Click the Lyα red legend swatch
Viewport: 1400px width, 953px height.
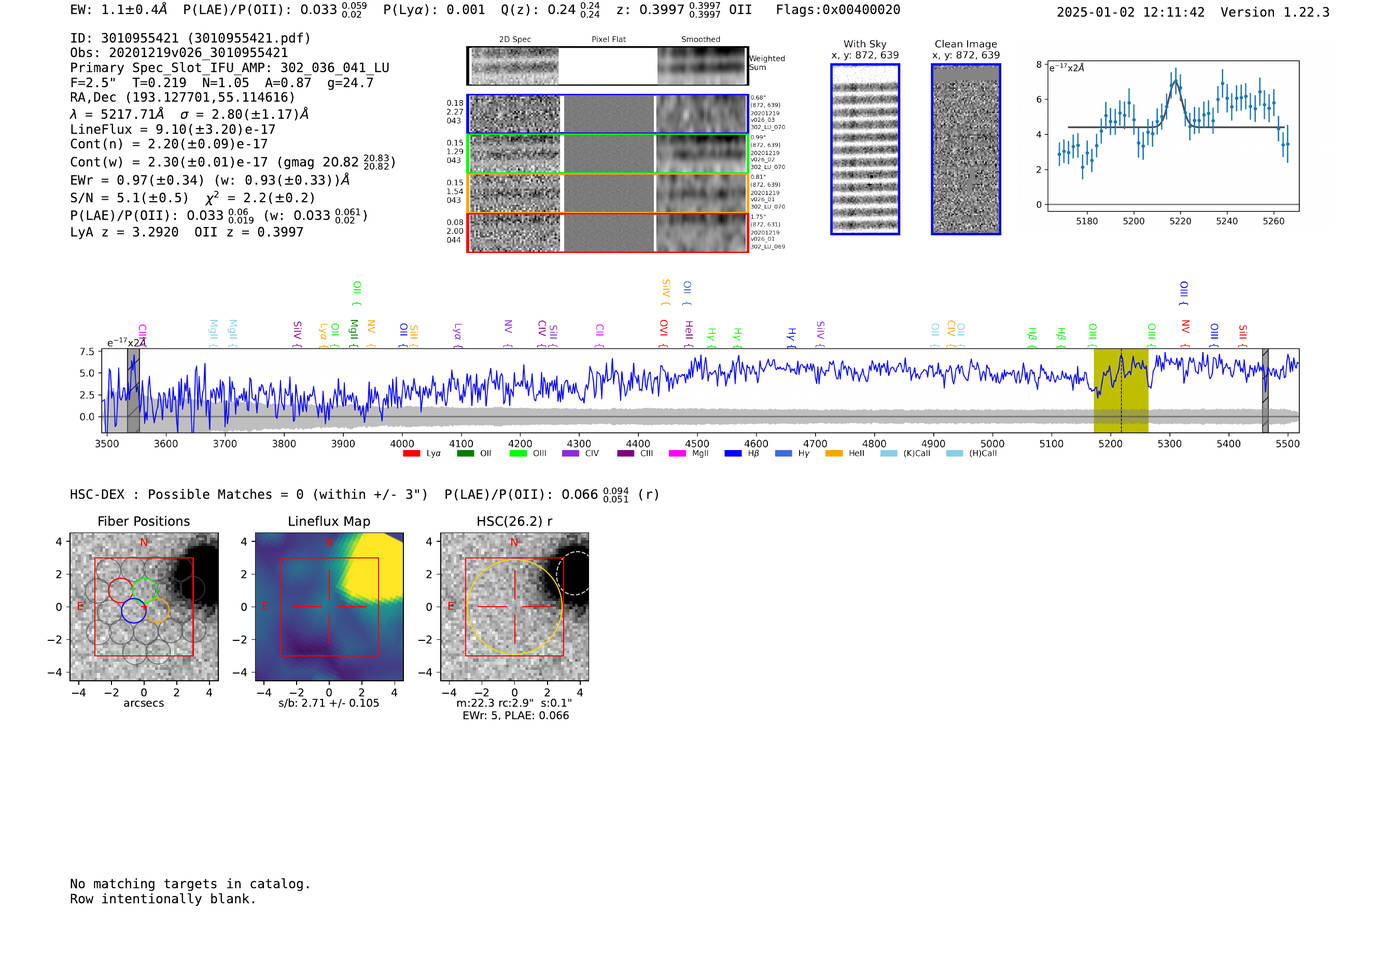(x=411, y=454)
